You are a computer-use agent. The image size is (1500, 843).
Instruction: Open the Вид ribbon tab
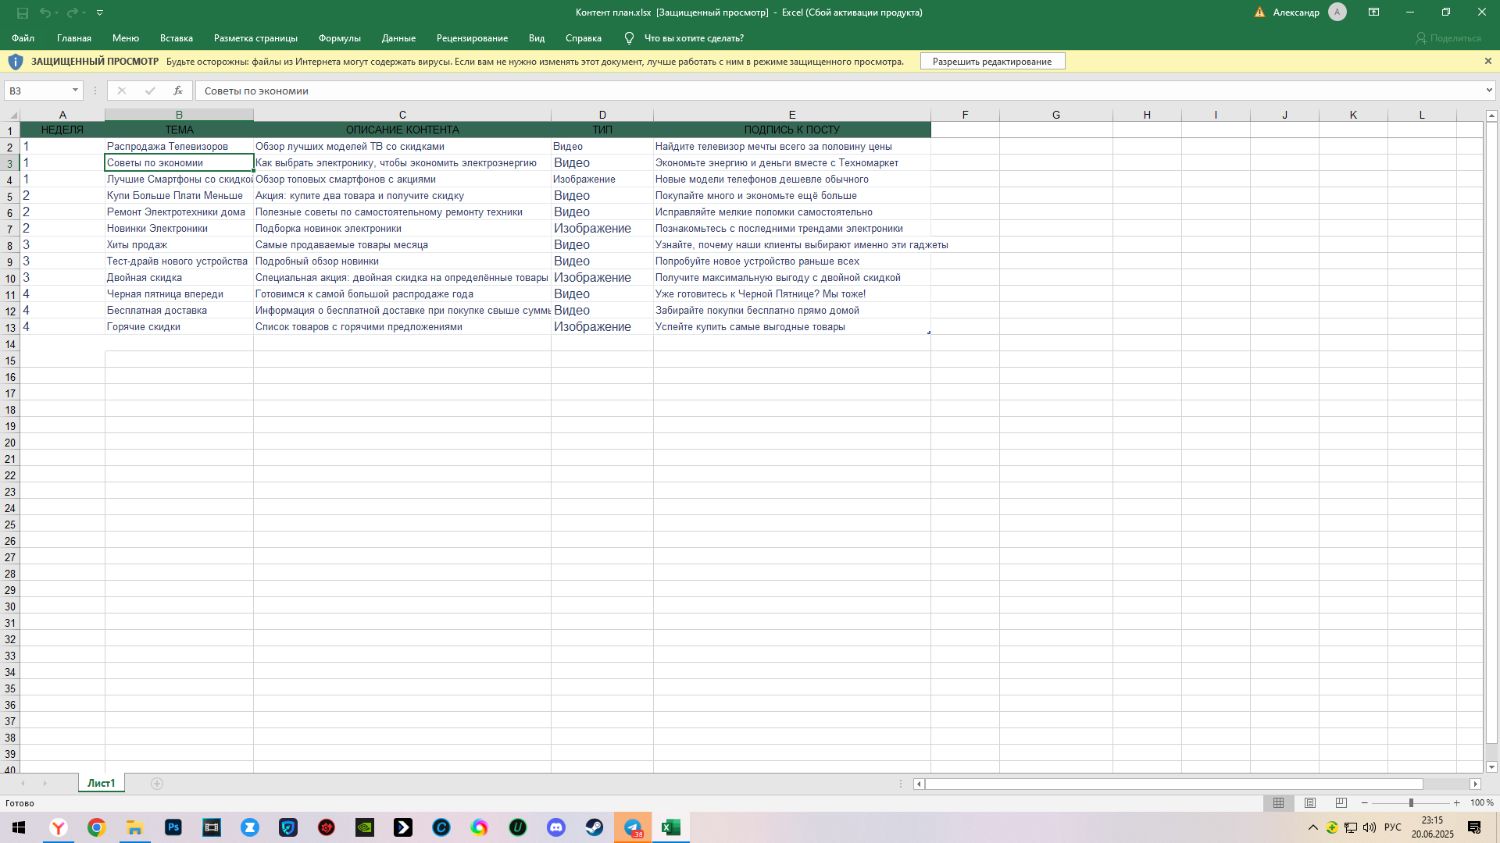point(537,38)
